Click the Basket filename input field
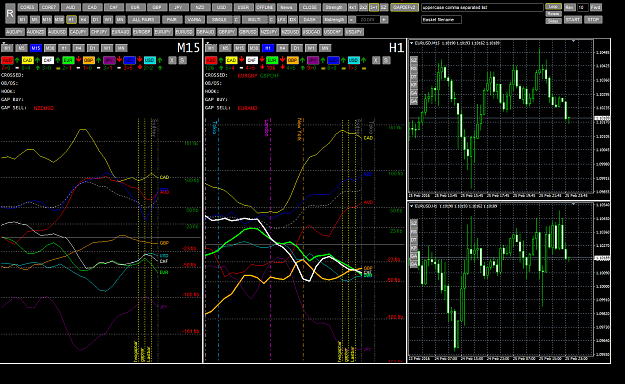The height and width of the screenshot is (384, 625). pos(441,20)
